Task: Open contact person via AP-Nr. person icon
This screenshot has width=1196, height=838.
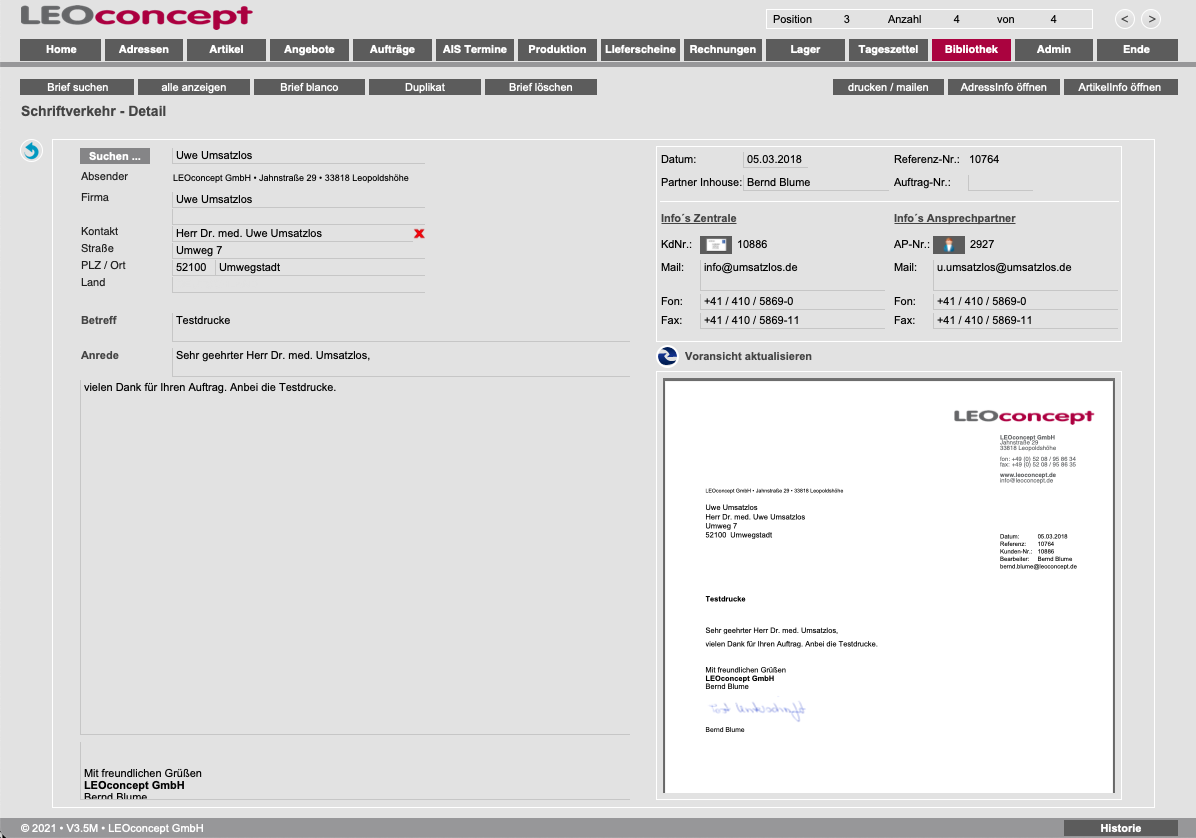Action: (x=949, y=245)
